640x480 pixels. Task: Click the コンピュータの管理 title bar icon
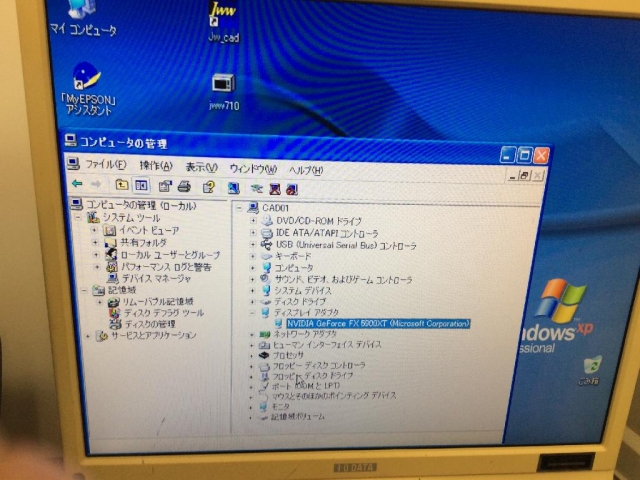tap(70, 141)
